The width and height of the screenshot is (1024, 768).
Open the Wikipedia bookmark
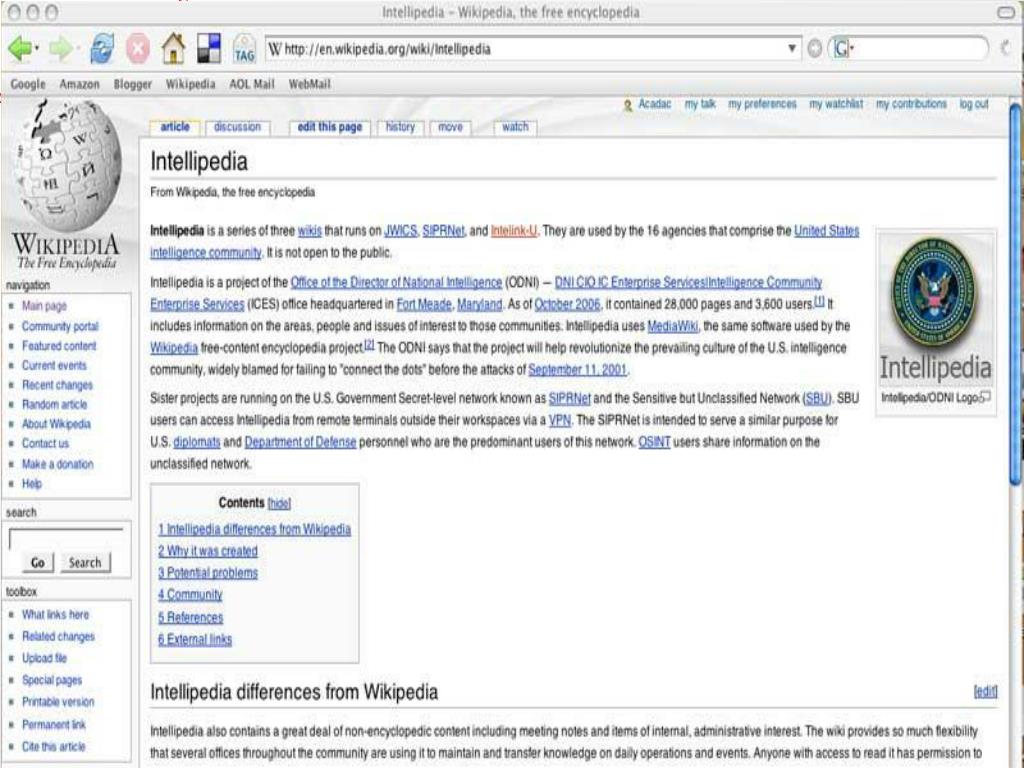point(190,84)
